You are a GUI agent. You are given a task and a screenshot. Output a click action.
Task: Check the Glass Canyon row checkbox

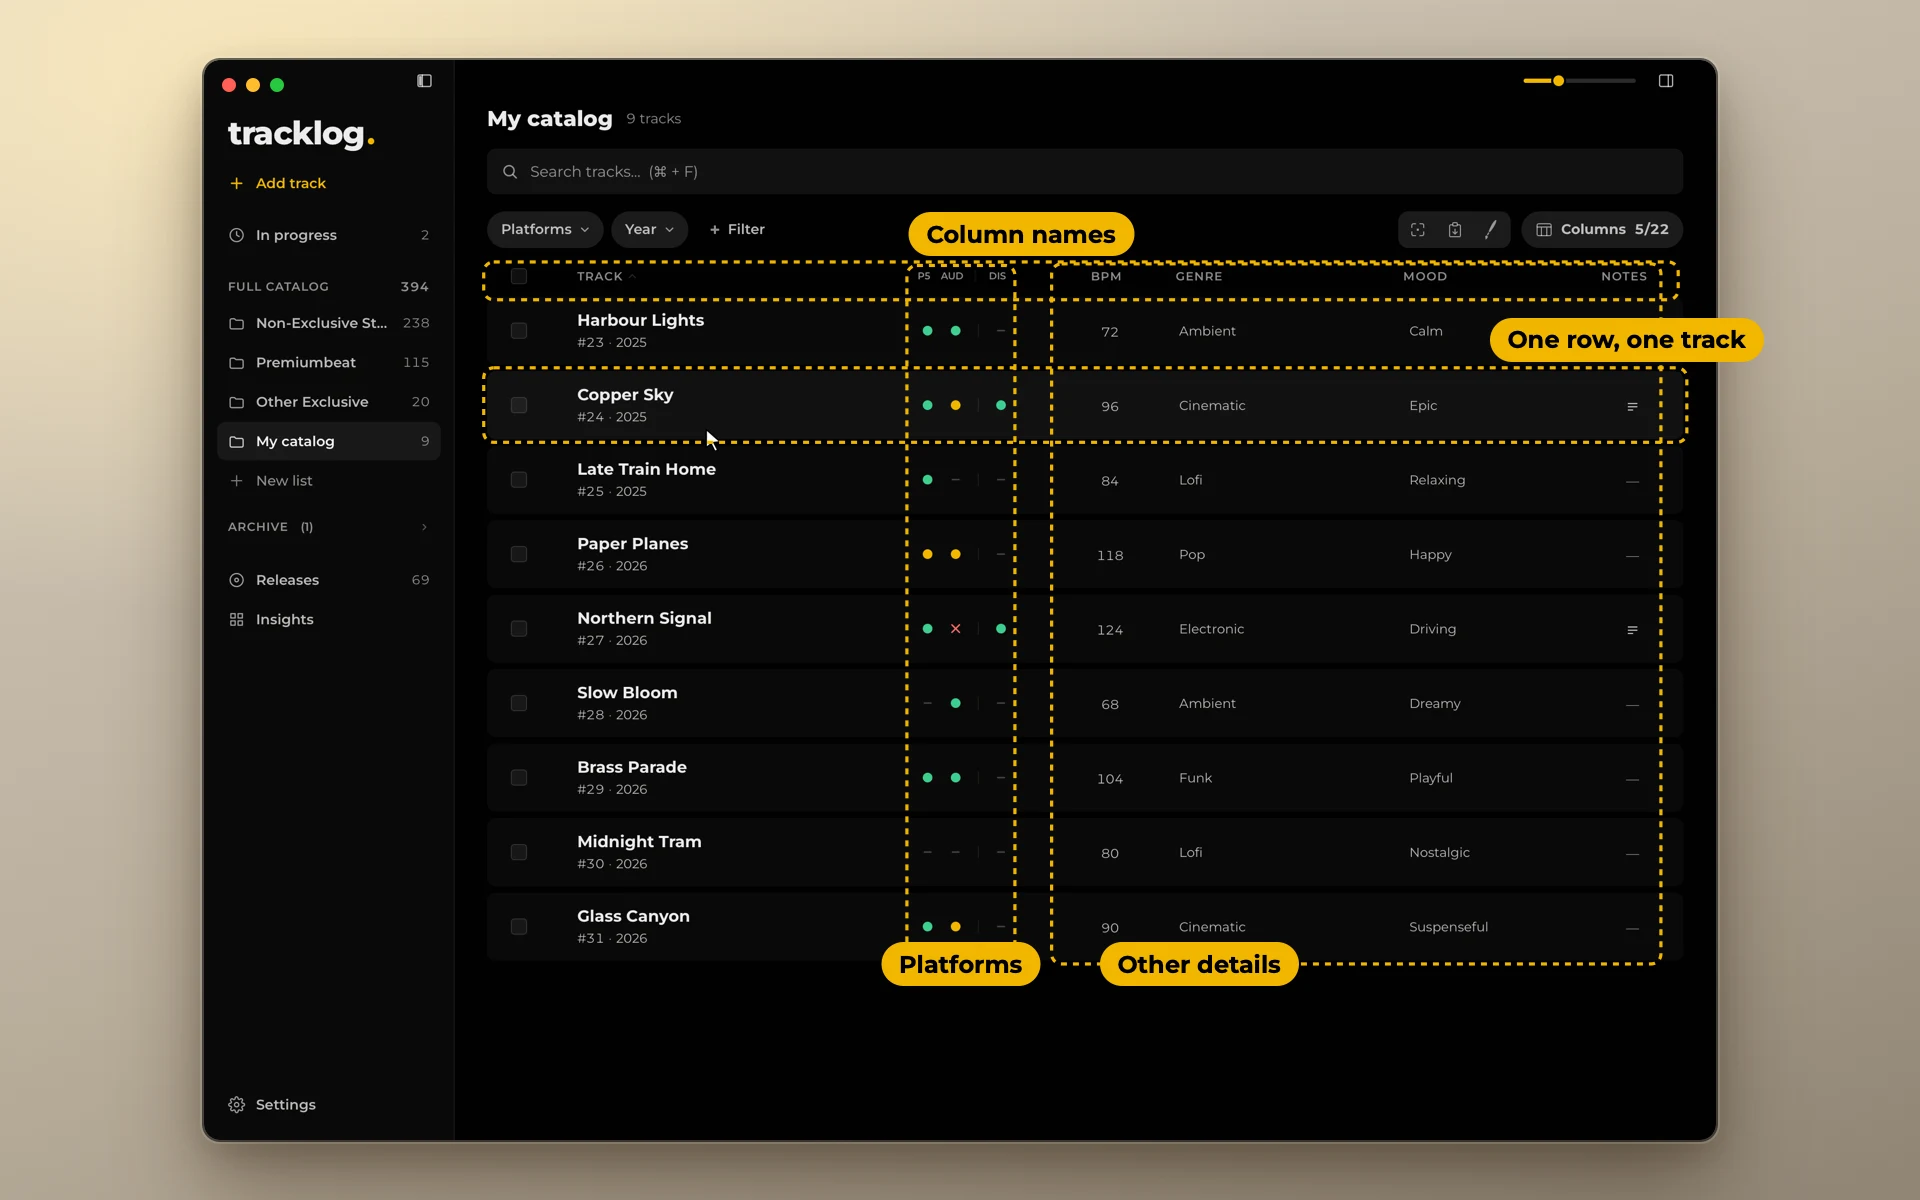pos(519,927)
